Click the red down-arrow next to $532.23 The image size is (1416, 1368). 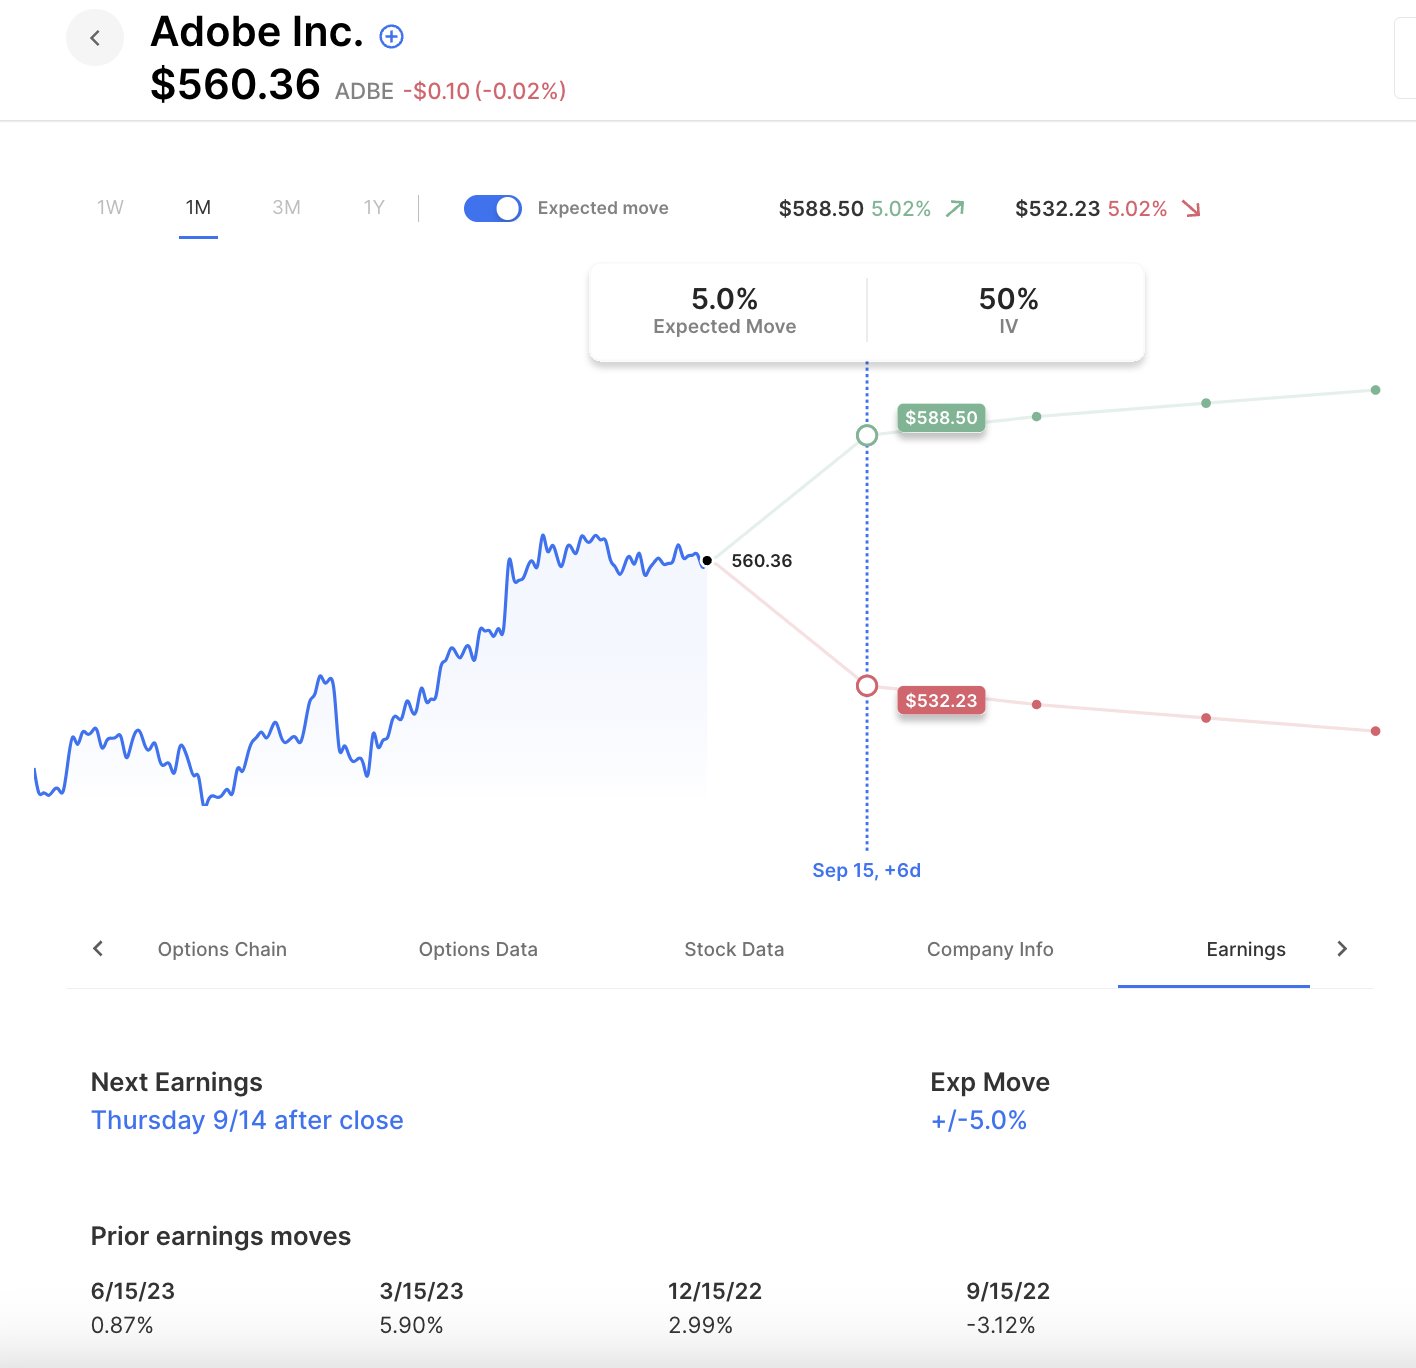coord(1191,208)
